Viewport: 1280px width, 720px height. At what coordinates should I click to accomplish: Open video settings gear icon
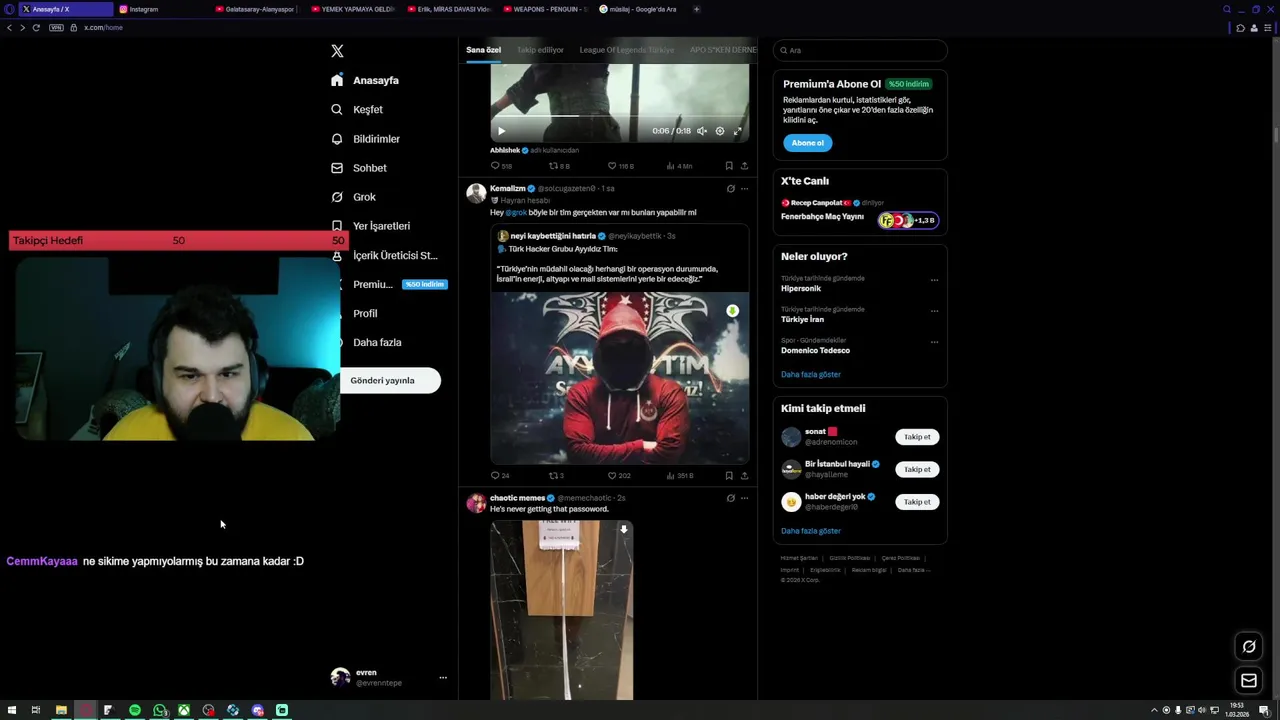pos(720,131)
